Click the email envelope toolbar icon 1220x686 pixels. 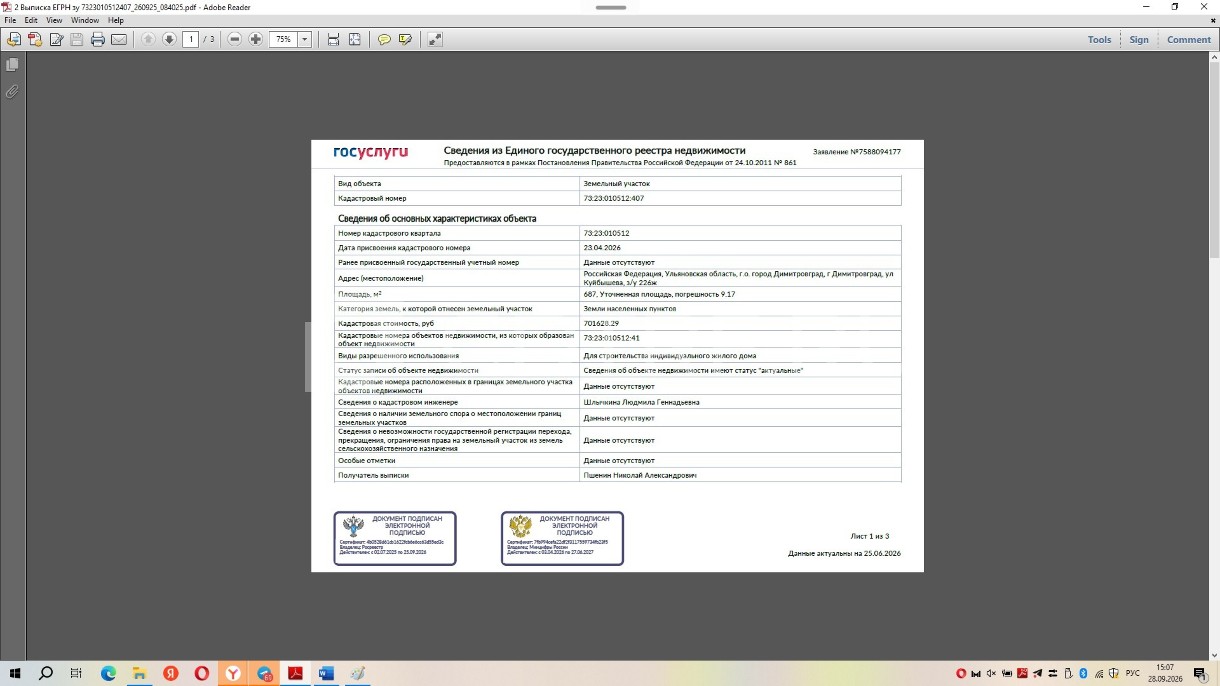tap(119, 39)
